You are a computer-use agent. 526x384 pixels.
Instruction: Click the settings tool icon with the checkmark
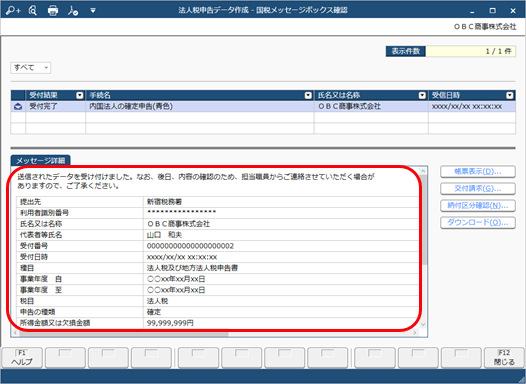point(73,10)
